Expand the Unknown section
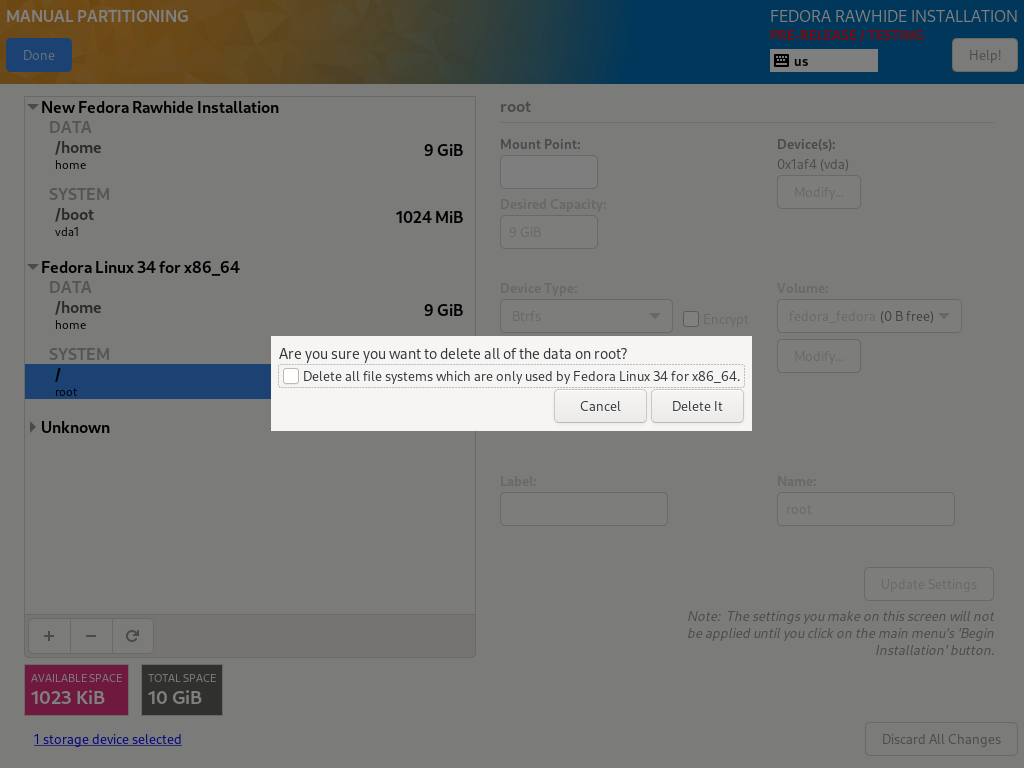1024x768 pixels. tap(33, 427)
